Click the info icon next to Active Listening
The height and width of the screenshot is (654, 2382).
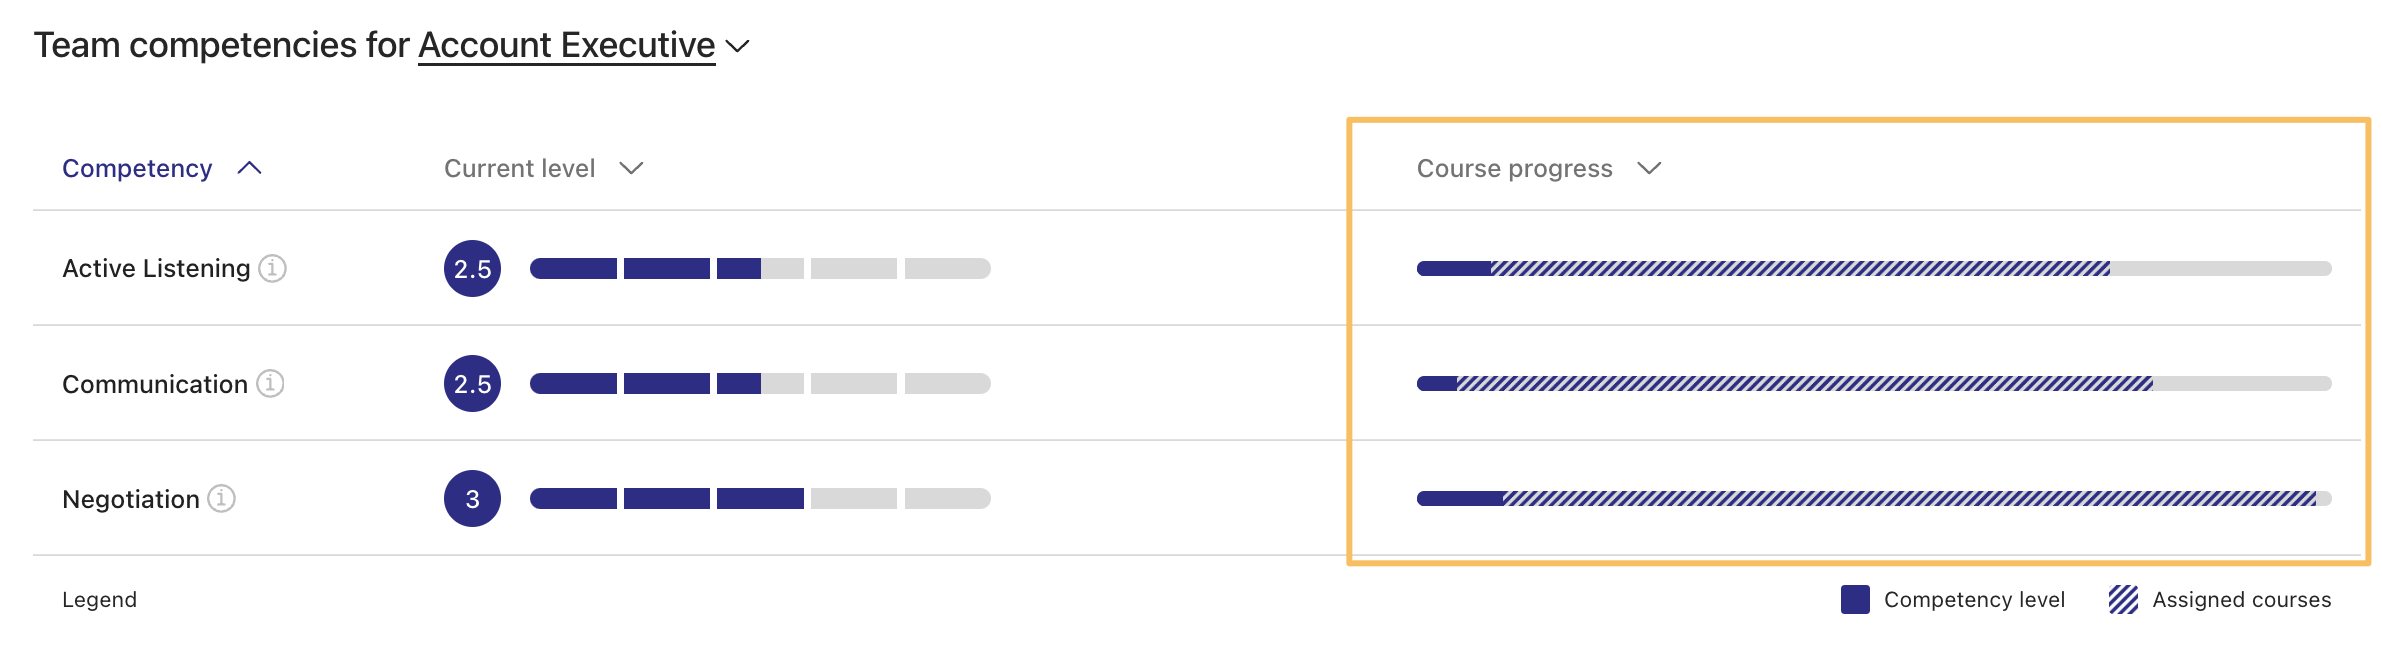tap(272, 268)
